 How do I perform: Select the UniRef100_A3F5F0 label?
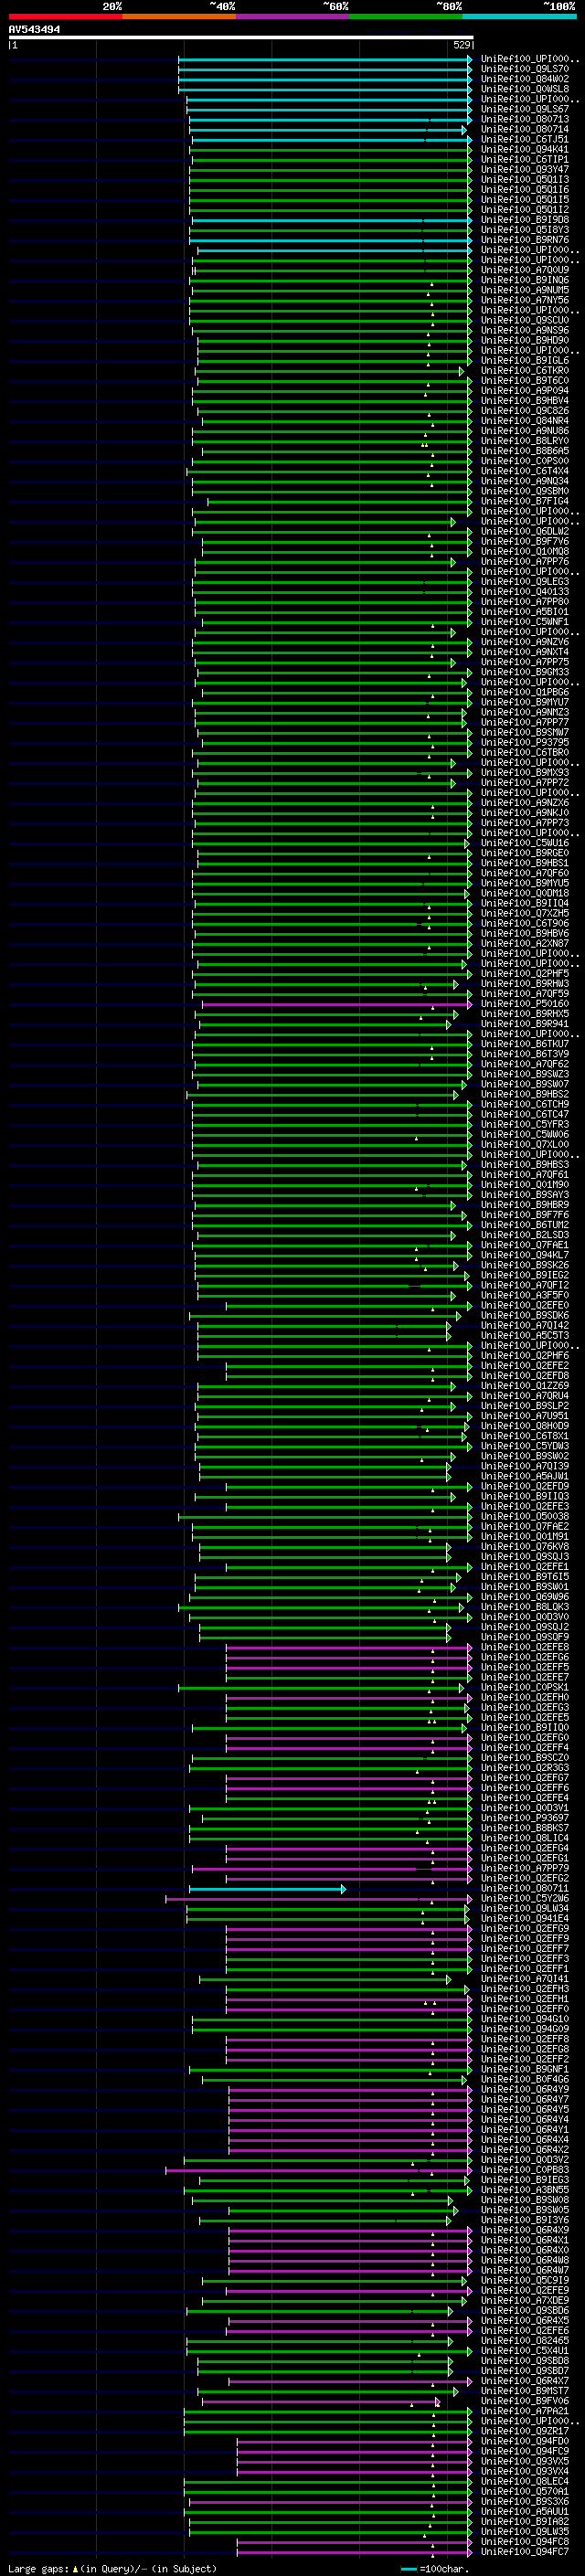click(x=525, y=1296)
